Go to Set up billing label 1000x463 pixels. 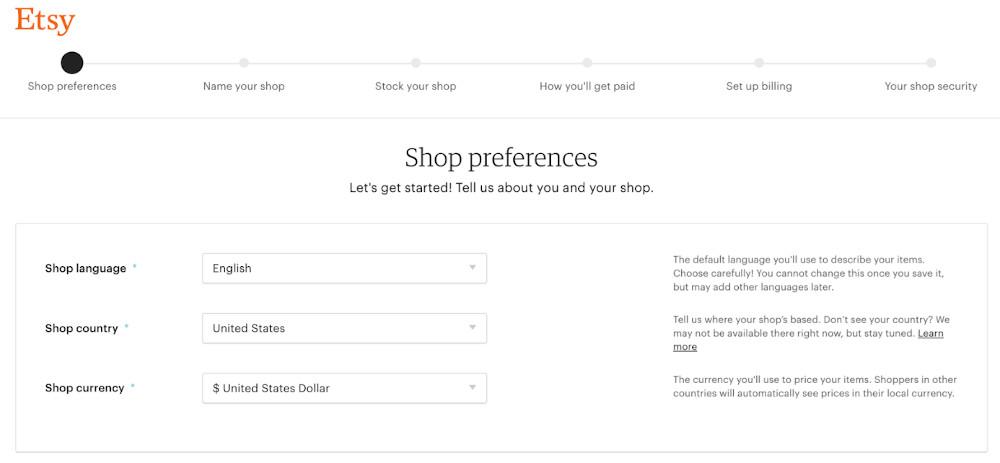coord(759,86)
